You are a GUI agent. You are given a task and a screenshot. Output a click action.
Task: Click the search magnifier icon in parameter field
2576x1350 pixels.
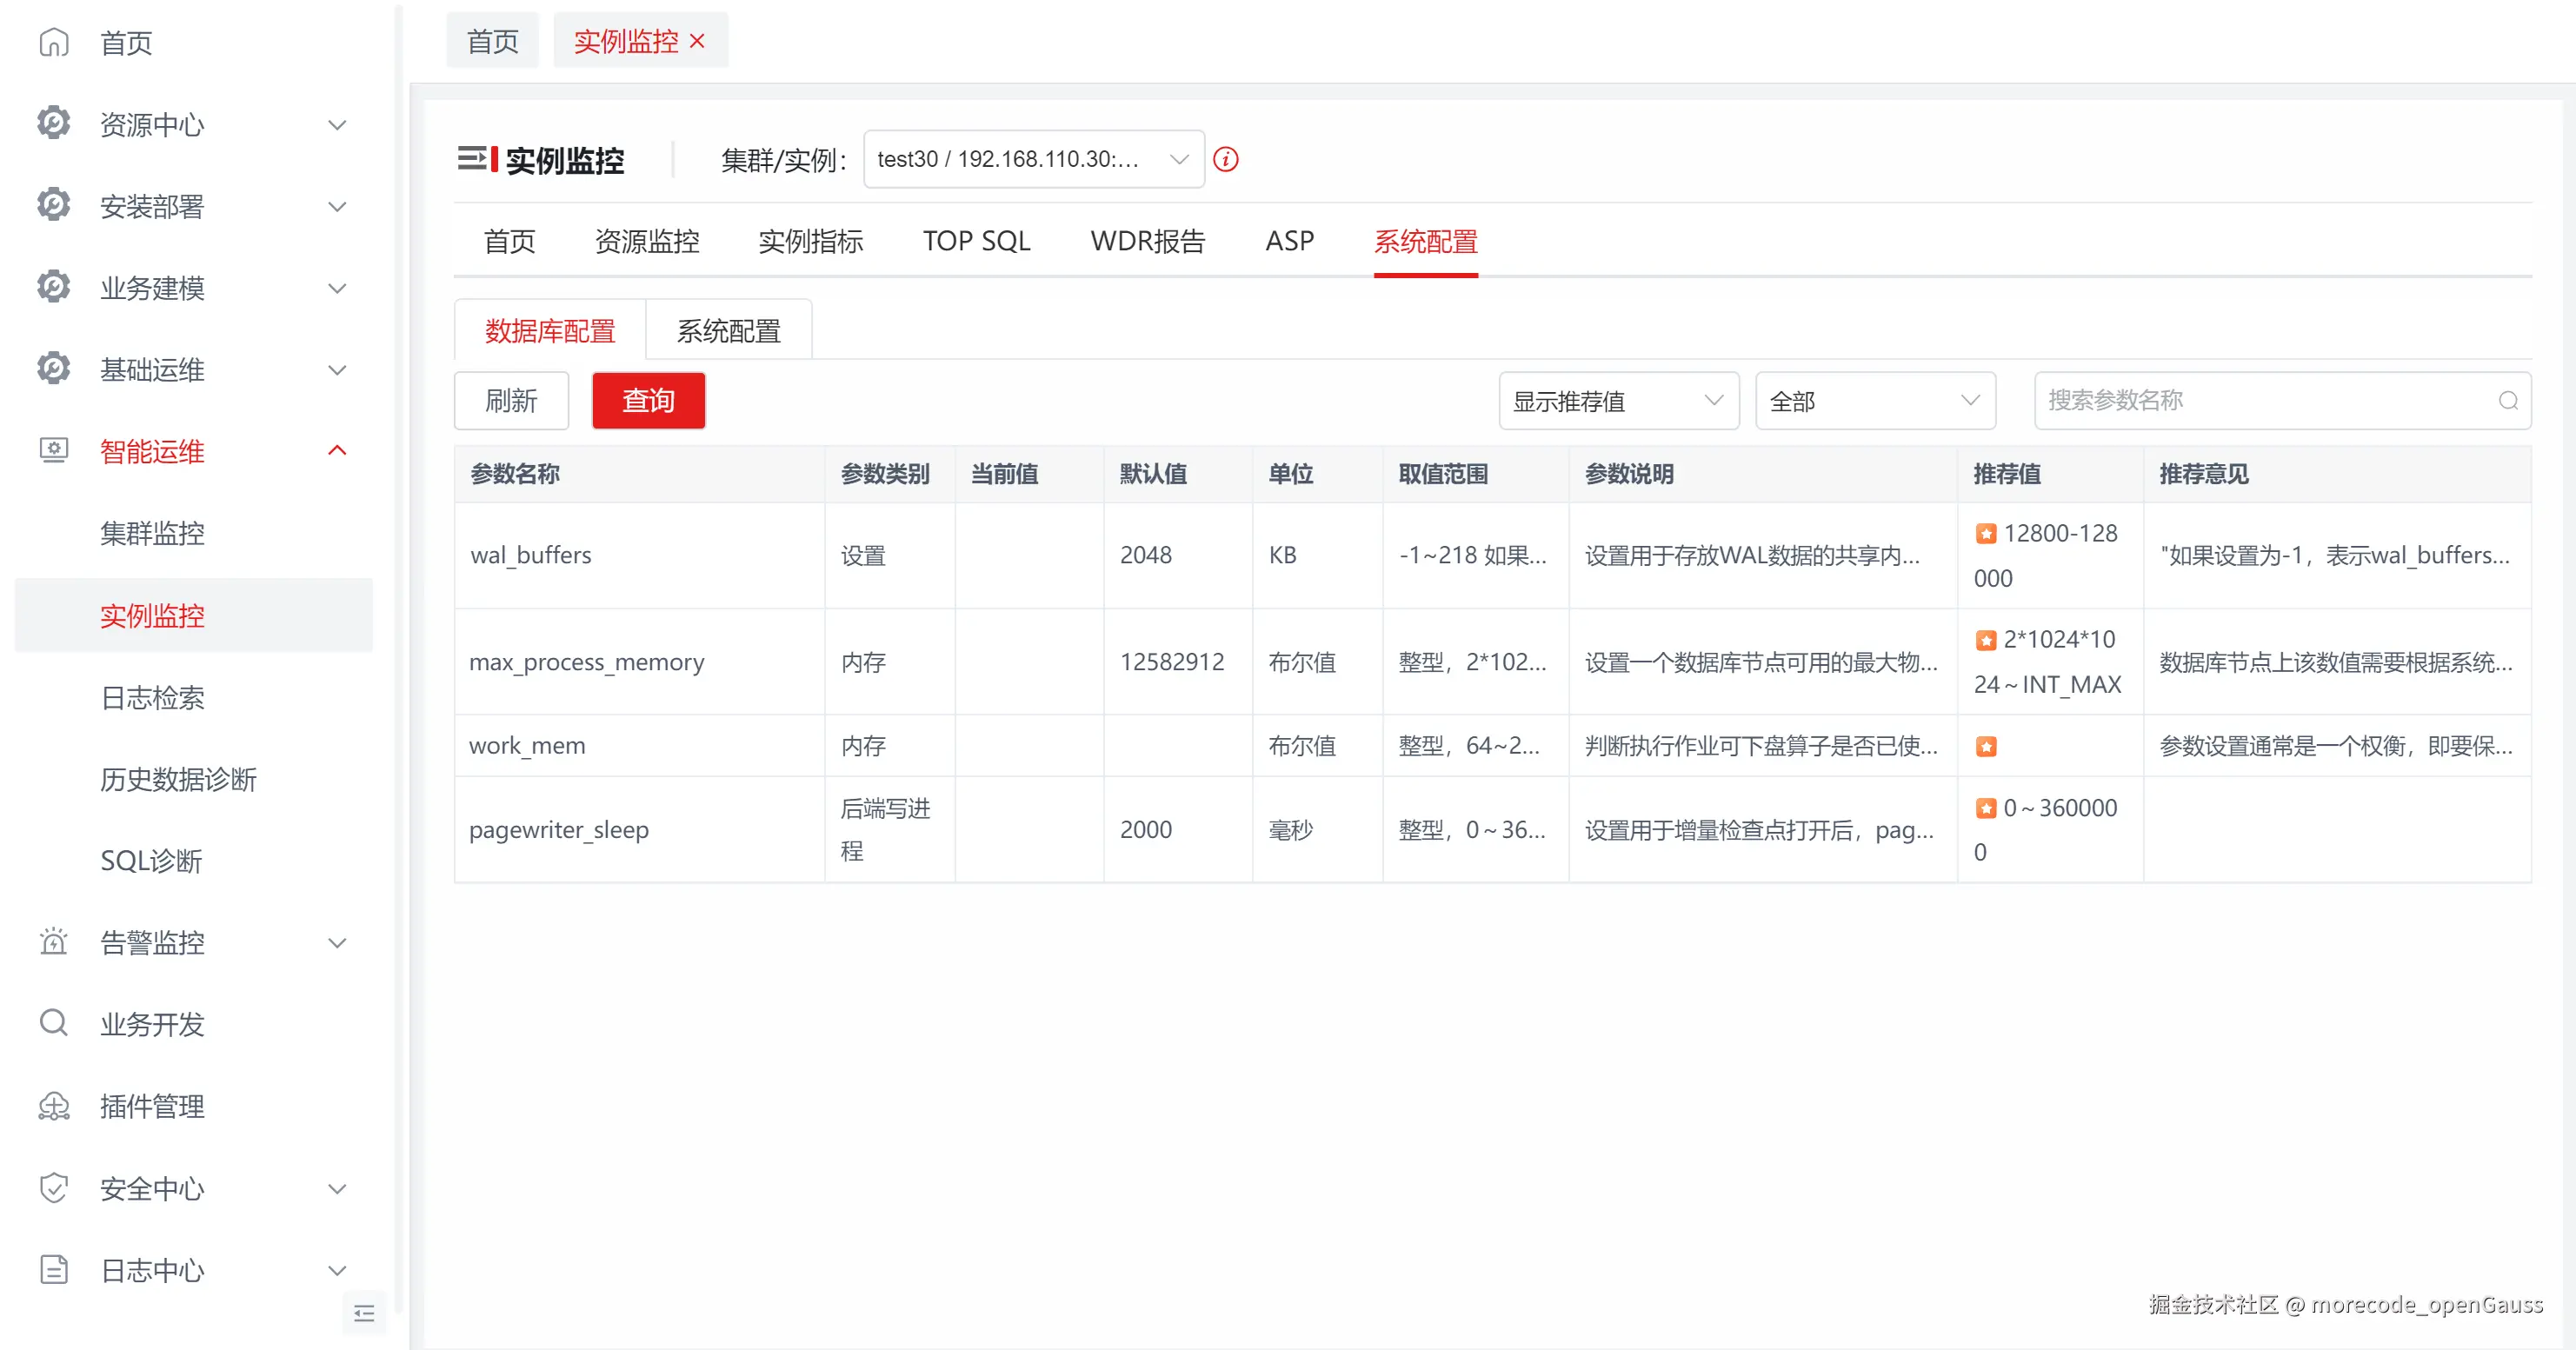coord(2507,401)
